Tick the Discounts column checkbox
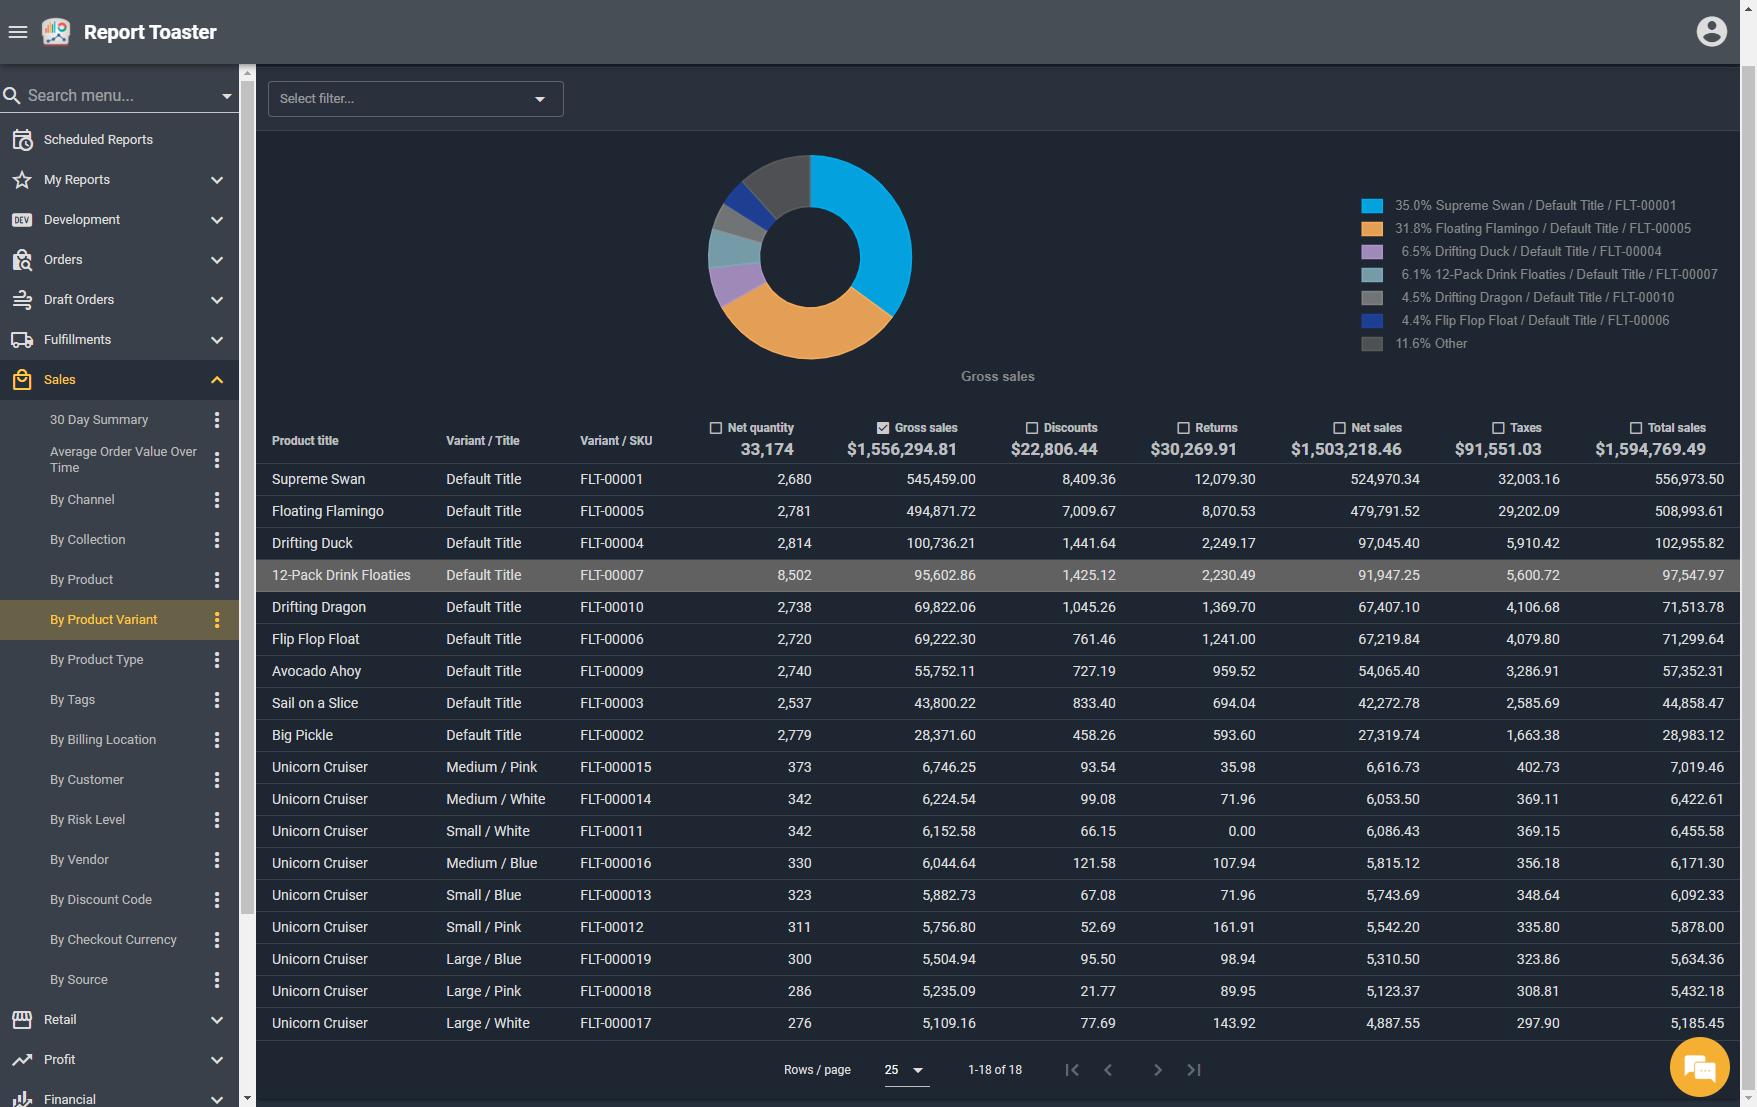Image resolution: width=1757 pixels, height=1107 pixels. (1032, 428)
